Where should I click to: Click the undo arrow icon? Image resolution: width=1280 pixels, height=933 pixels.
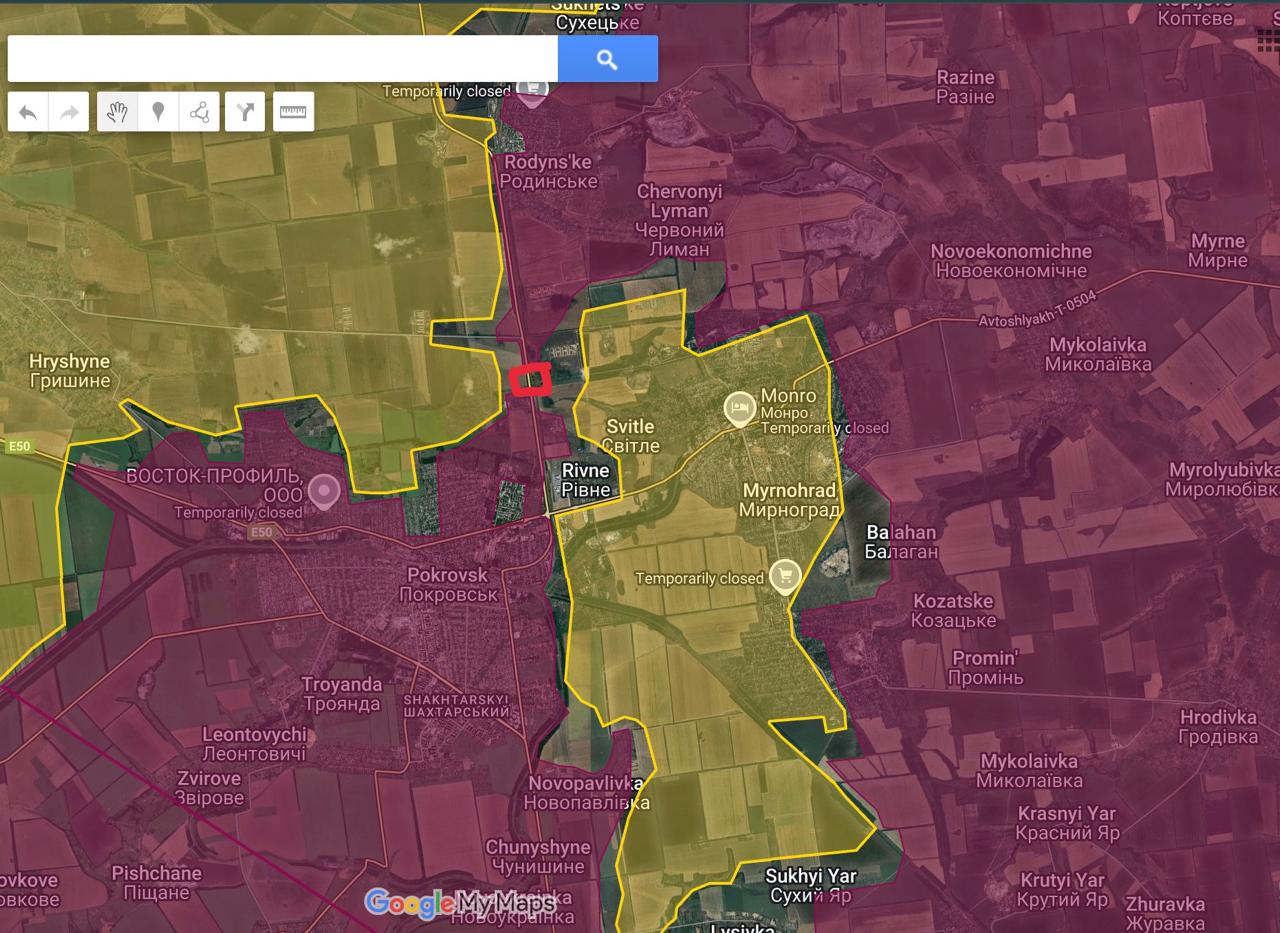[28, 112]
